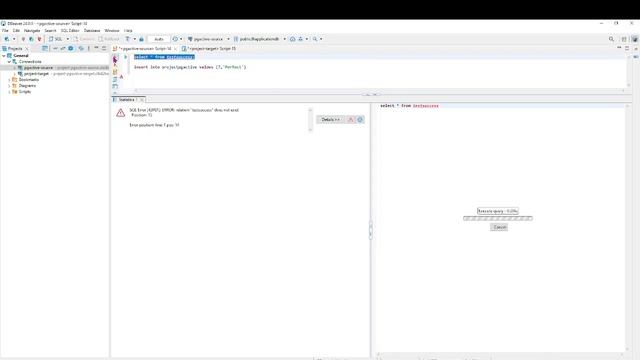Click the red warning icon next to Details
The width and height of the screenshot is (640, 360).
pos(350,120)
